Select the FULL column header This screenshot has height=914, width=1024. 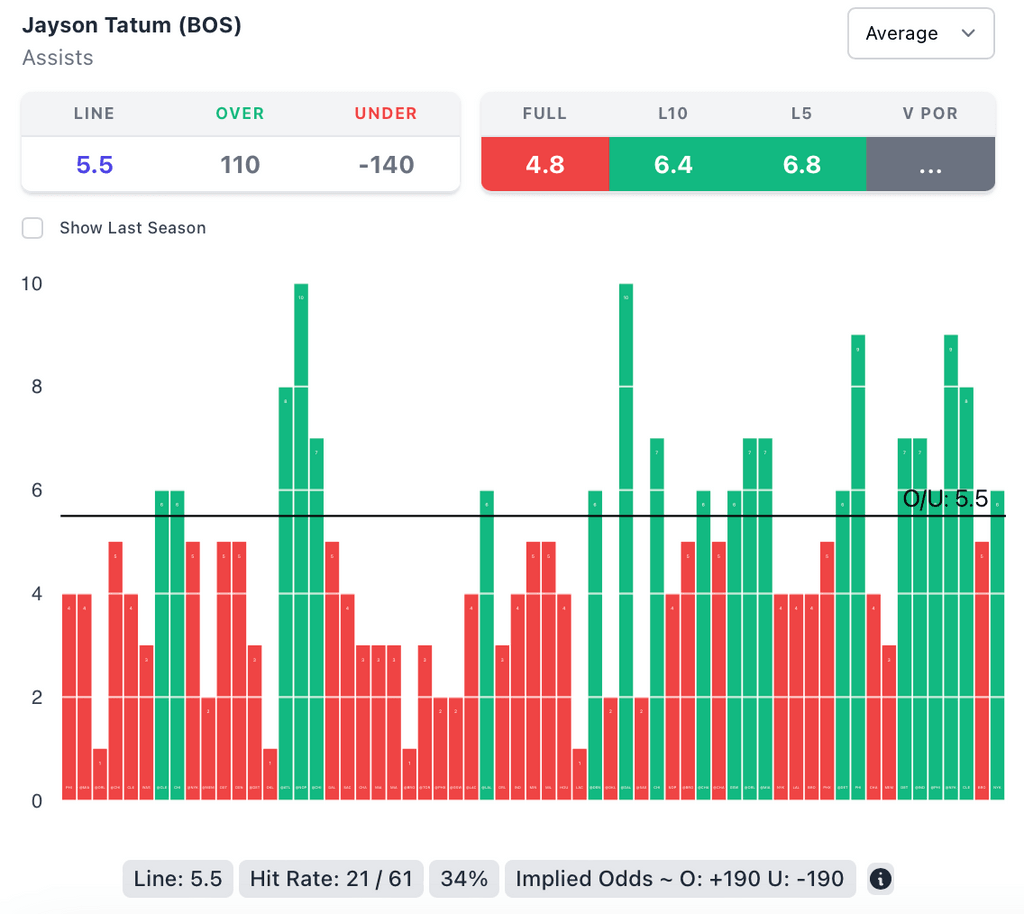point(545,113)
